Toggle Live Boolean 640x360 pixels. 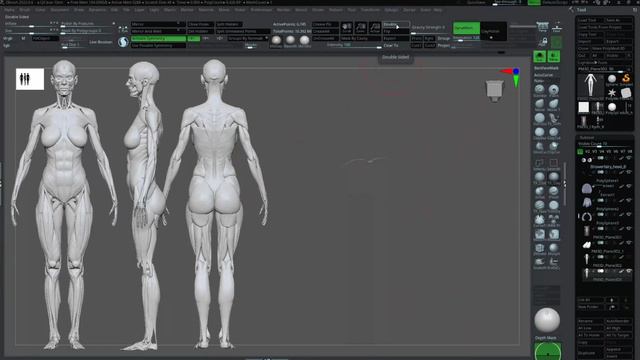coord(100,42)
